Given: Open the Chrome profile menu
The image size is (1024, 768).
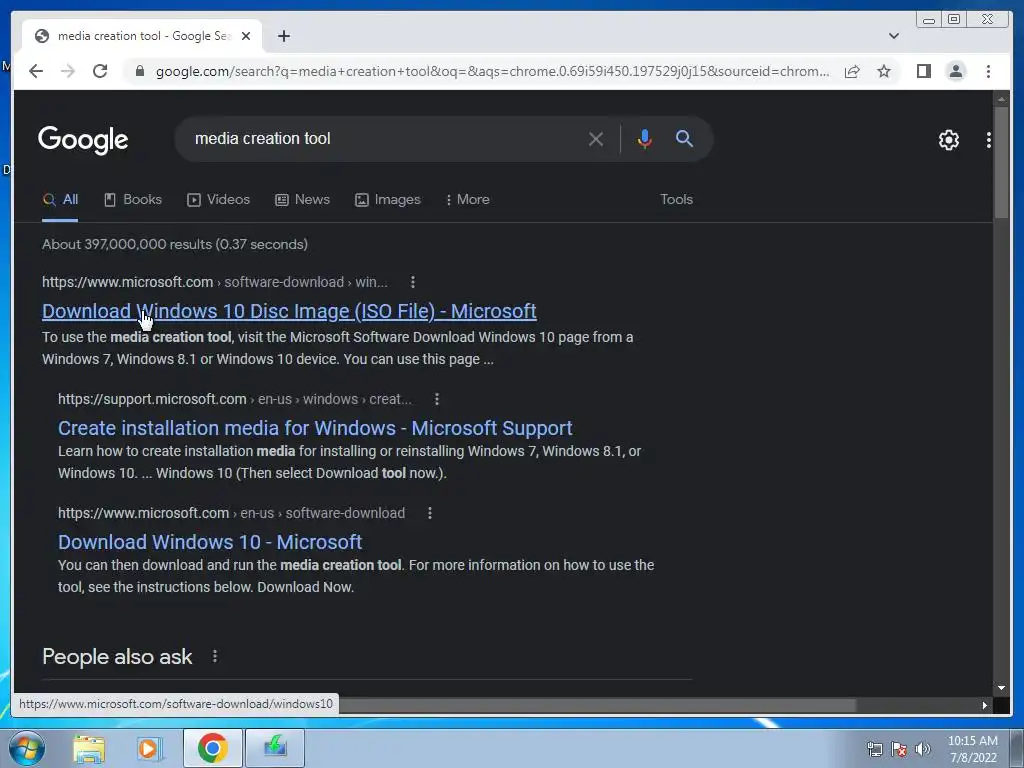Looking at the screenshot, I should (x=955, y=71).
